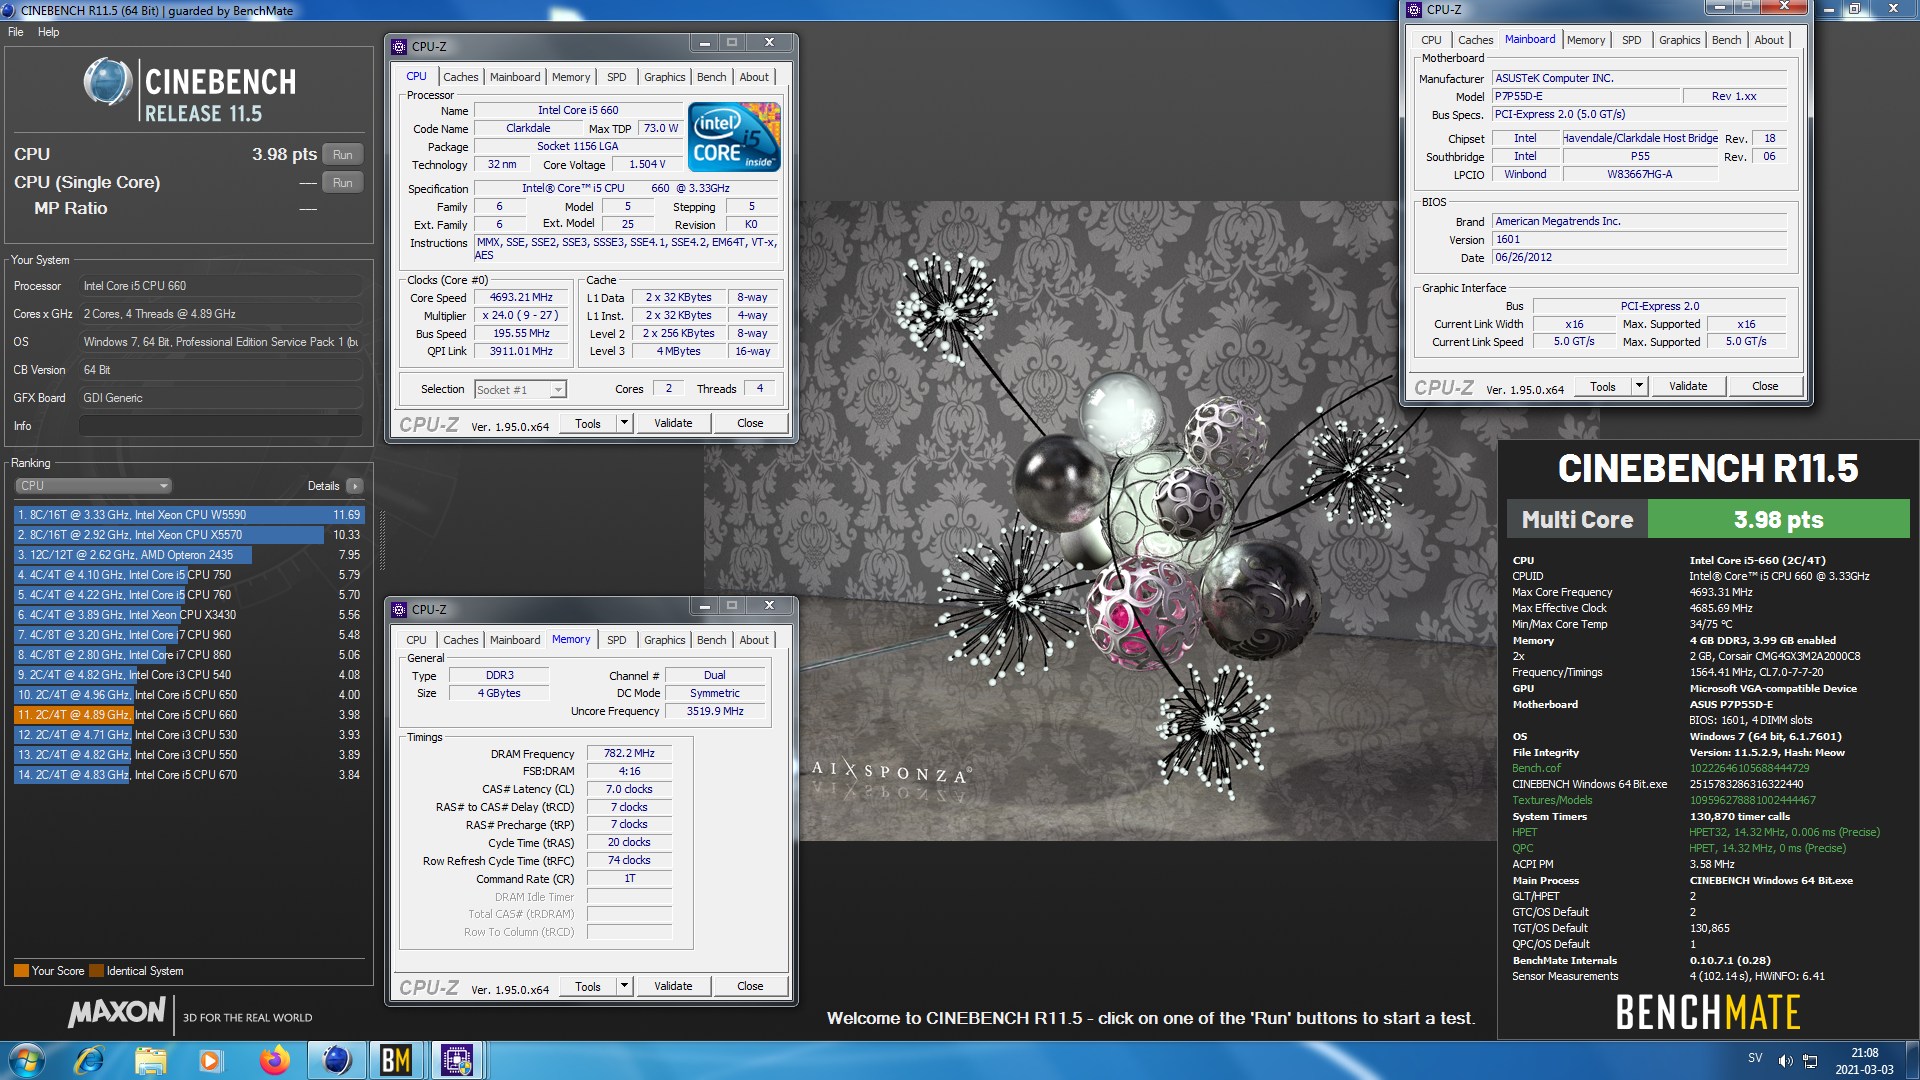Open Internet Explorer from the taskbar

89,1060
